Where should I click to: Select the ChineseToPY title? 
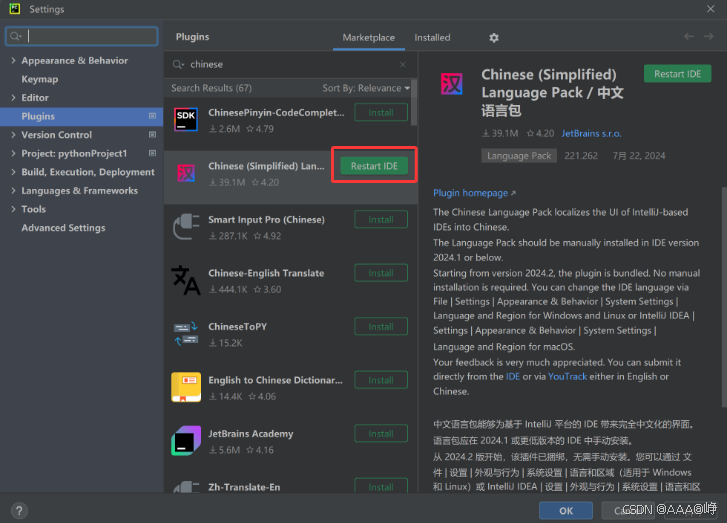(x=237, y=326)
